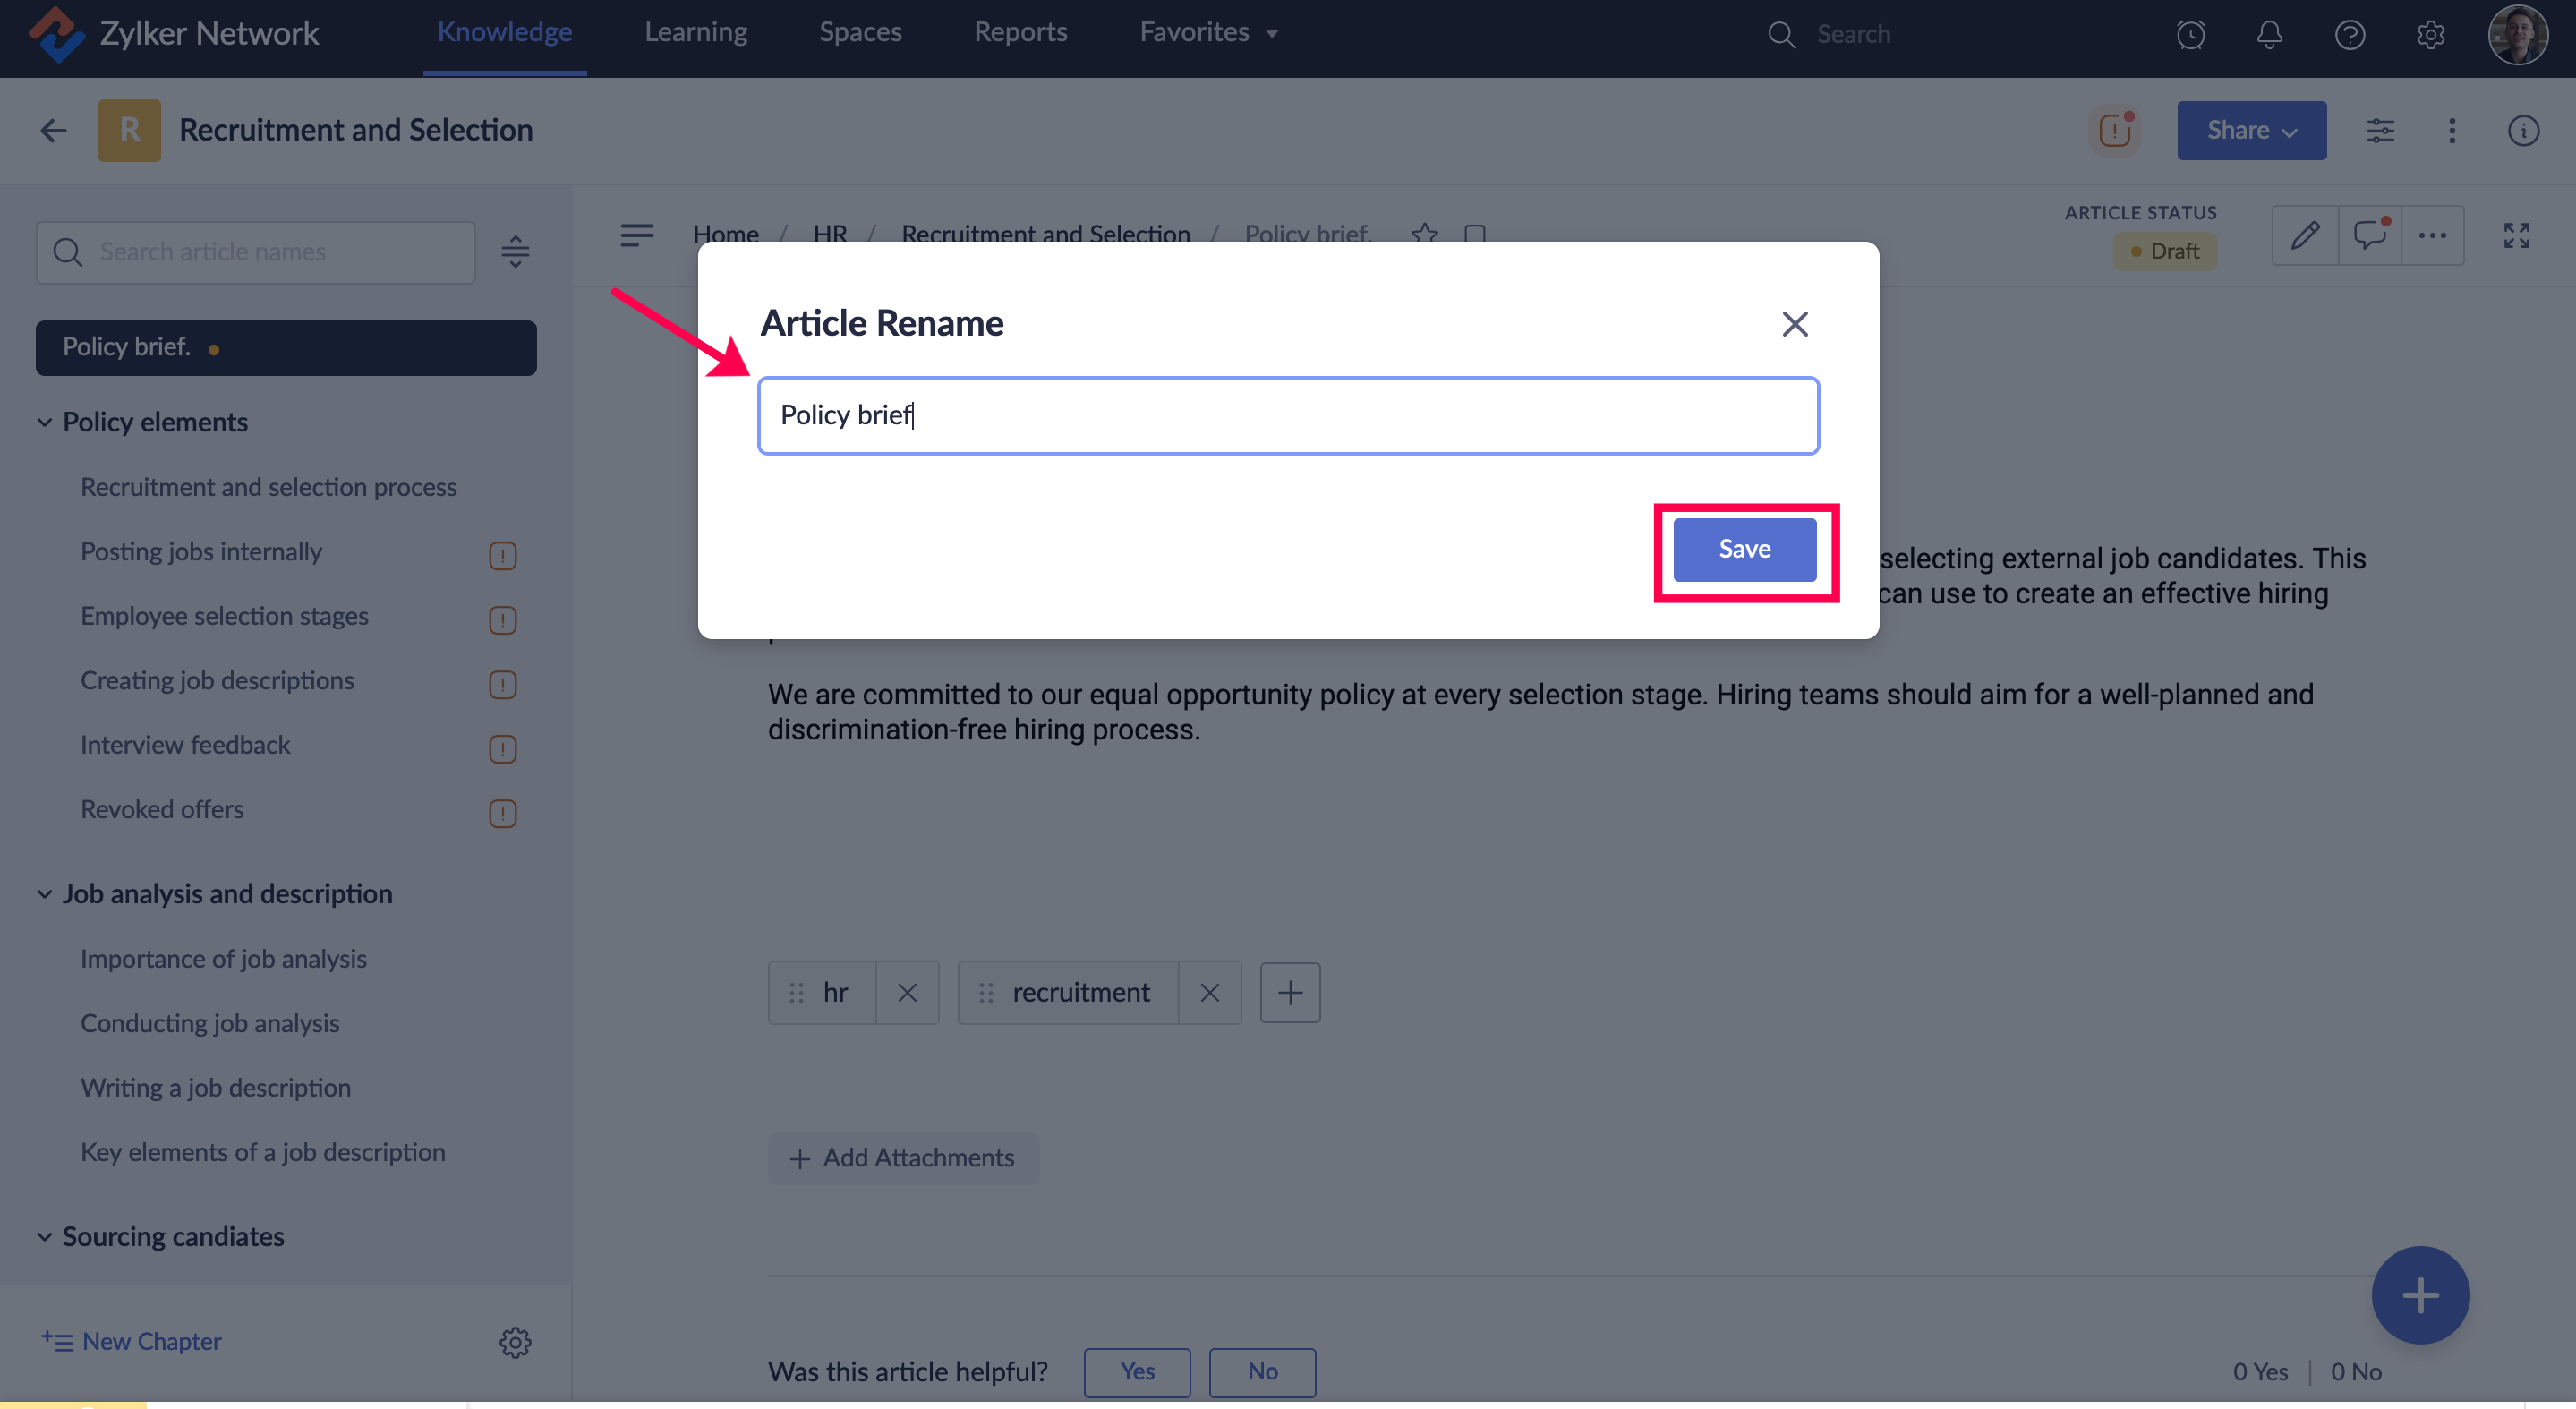Collapse the Policy elements chapter
Image resolution: width=2576 pixels, height=1409 pixels.
[45, 422]
